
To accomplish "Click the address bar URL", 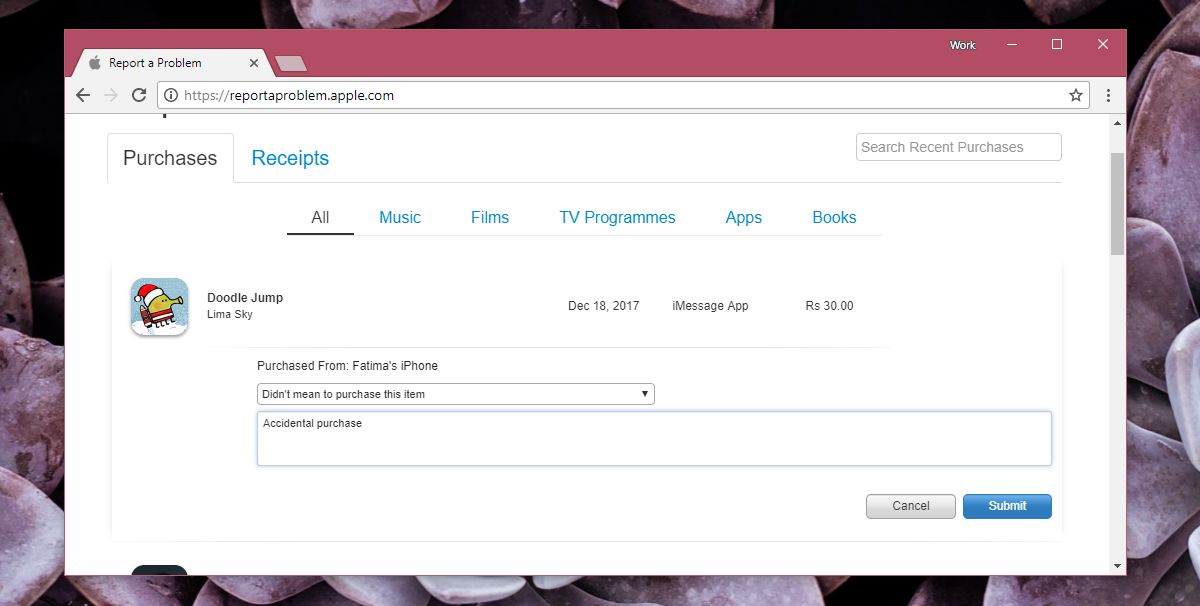I will point(289,96).
